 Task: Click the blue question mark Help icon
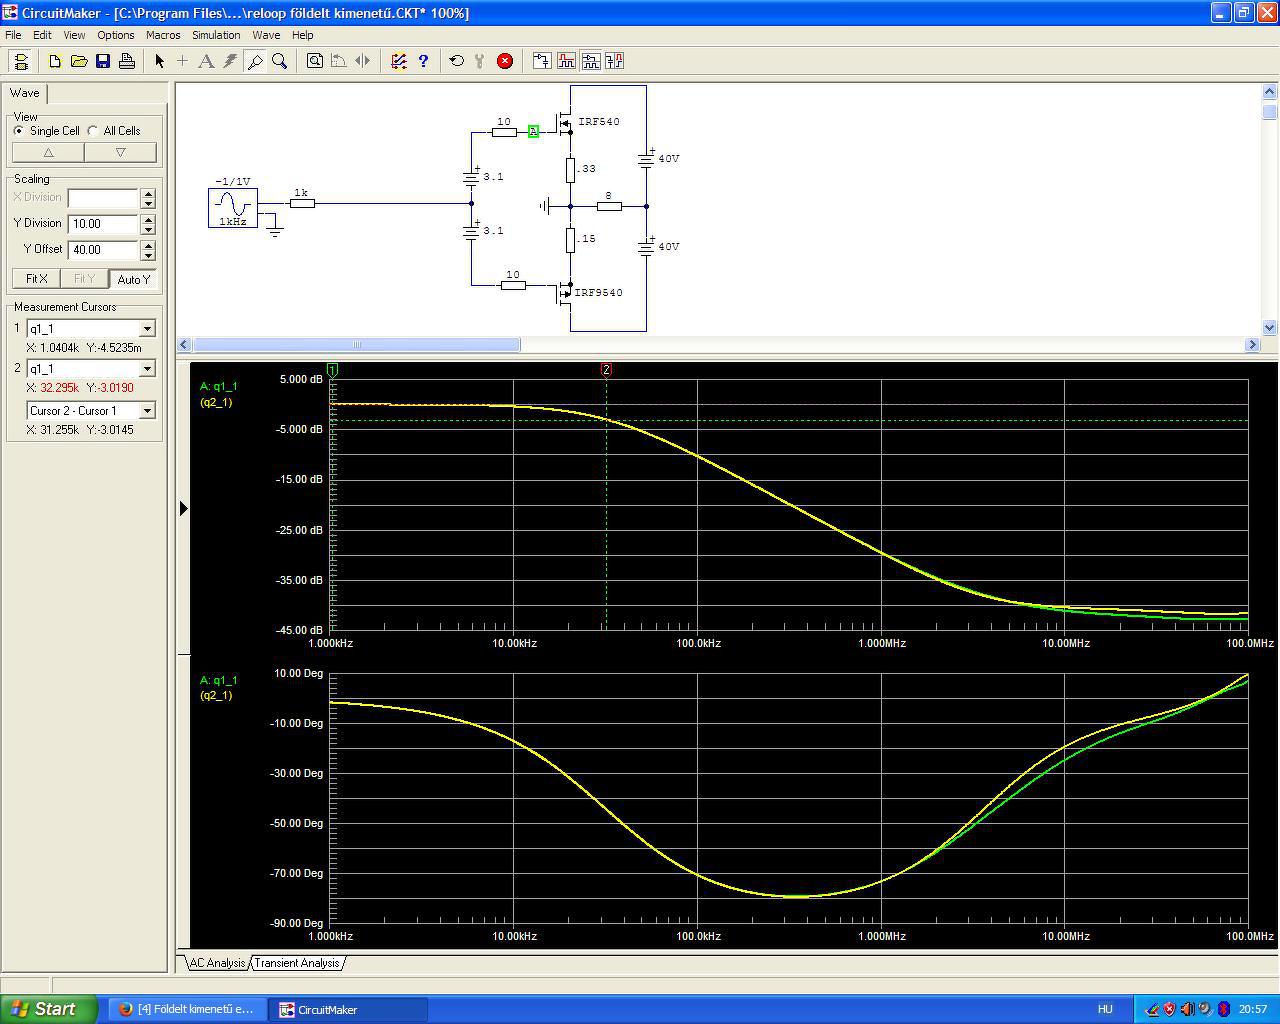point(423,61)
